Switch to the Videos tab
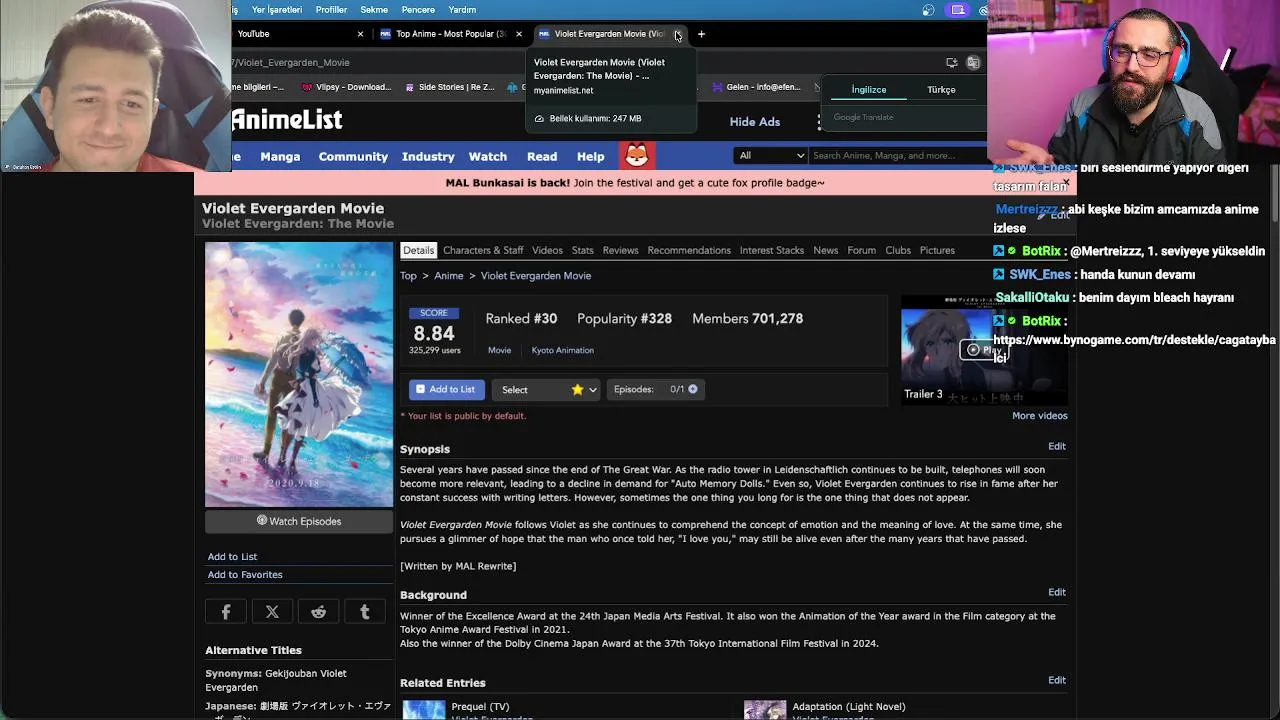Viewport: 1280px width, 720px height. (x=547, y=250)
